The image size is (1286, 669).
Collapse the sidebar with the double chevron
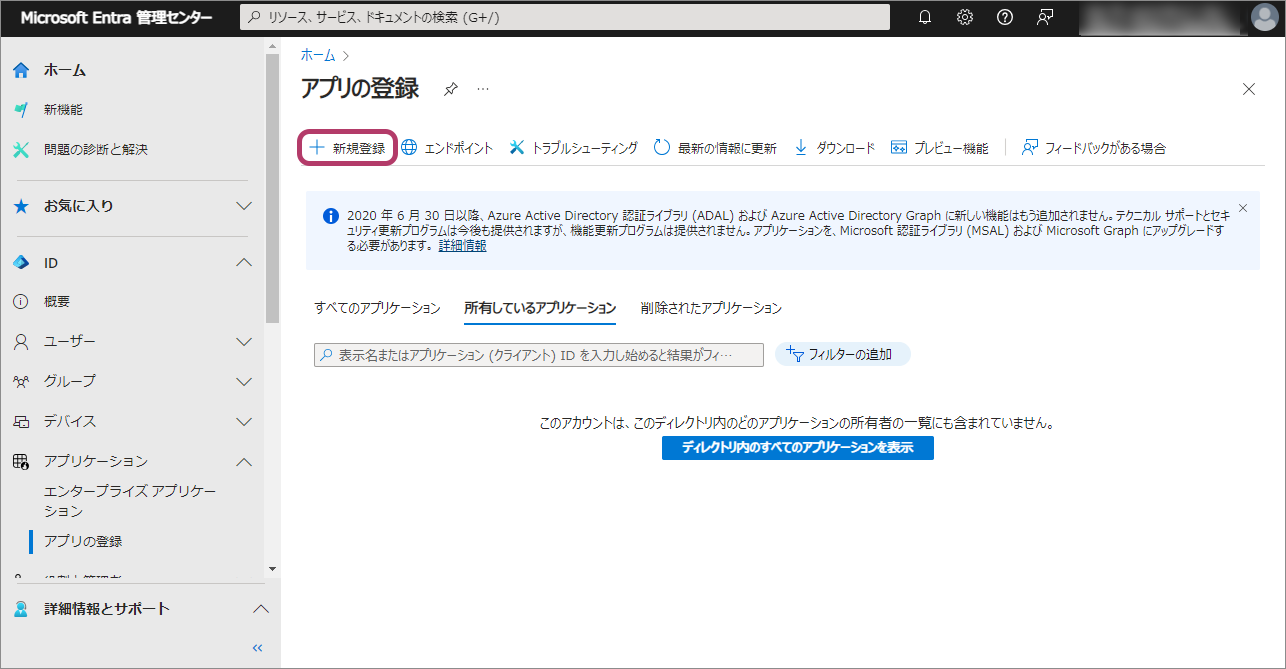(x=257, y=648)
